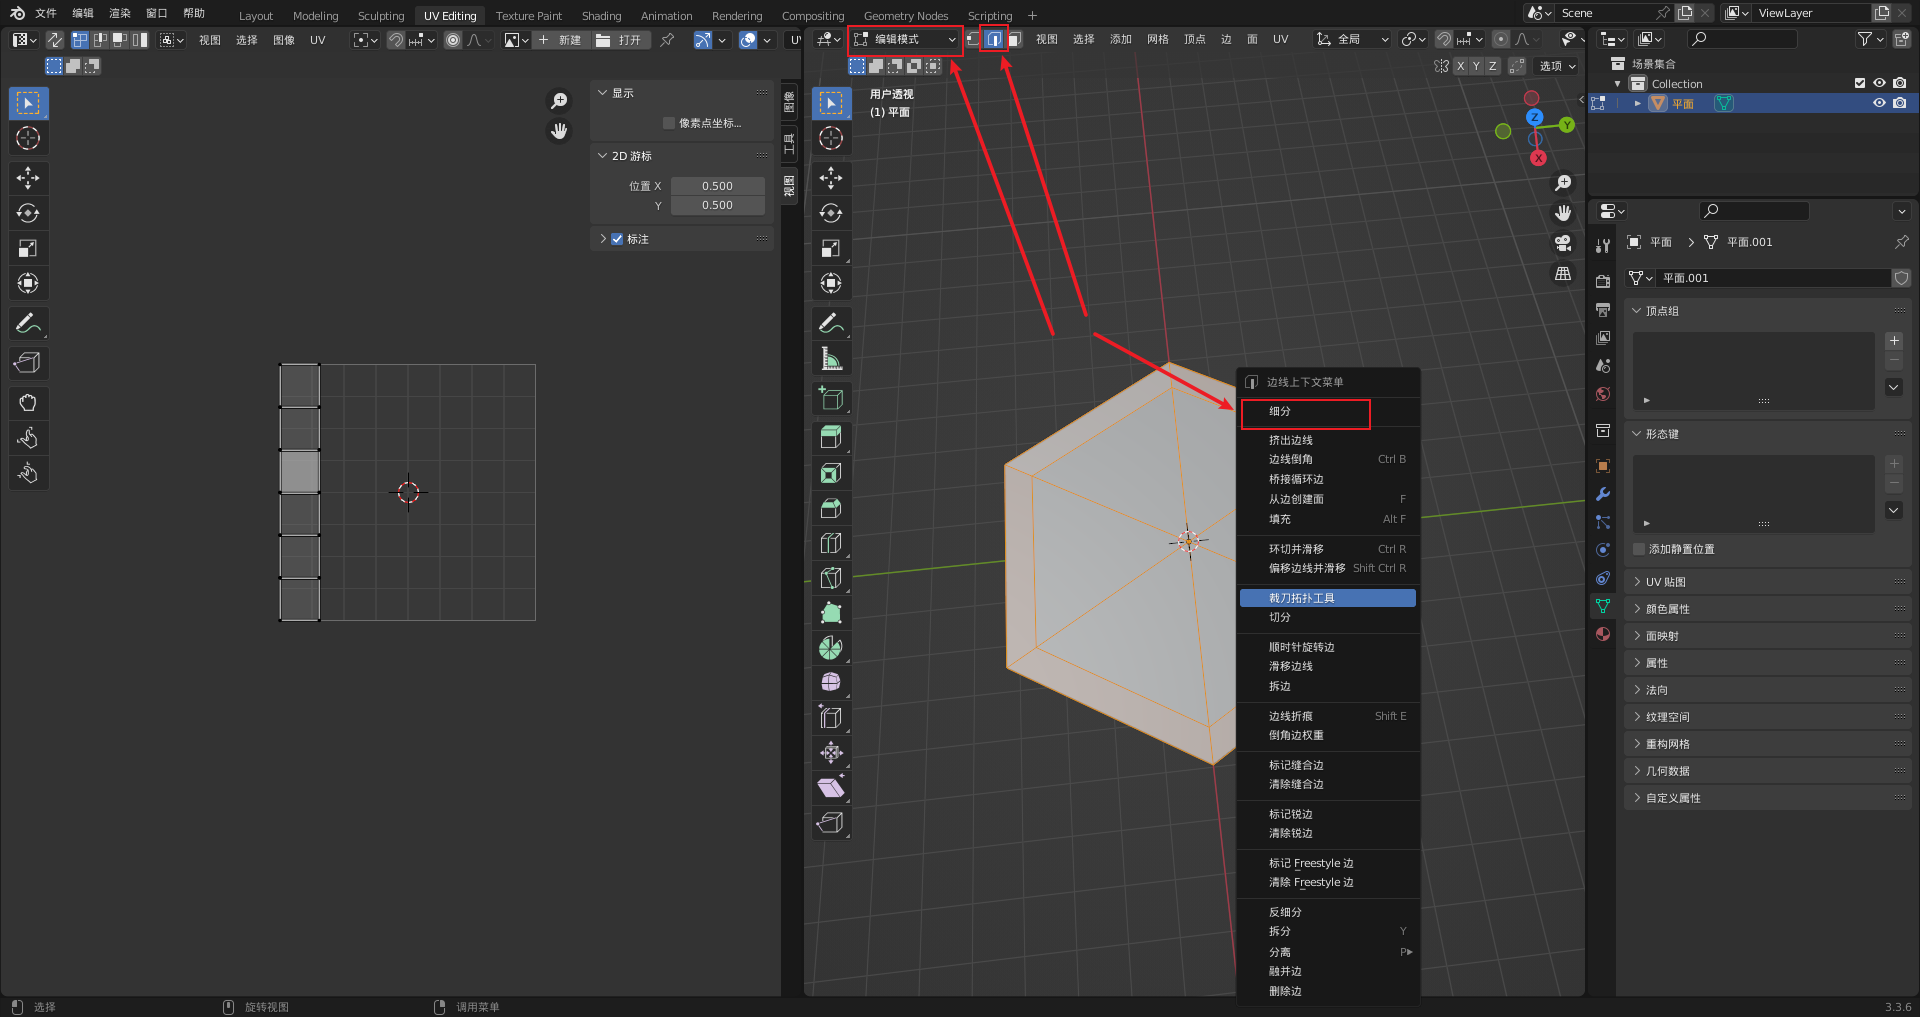This screenshot has height=1017, width=1920.
Task: Select the Rip Region tool
Action: (x=831, y=823)
